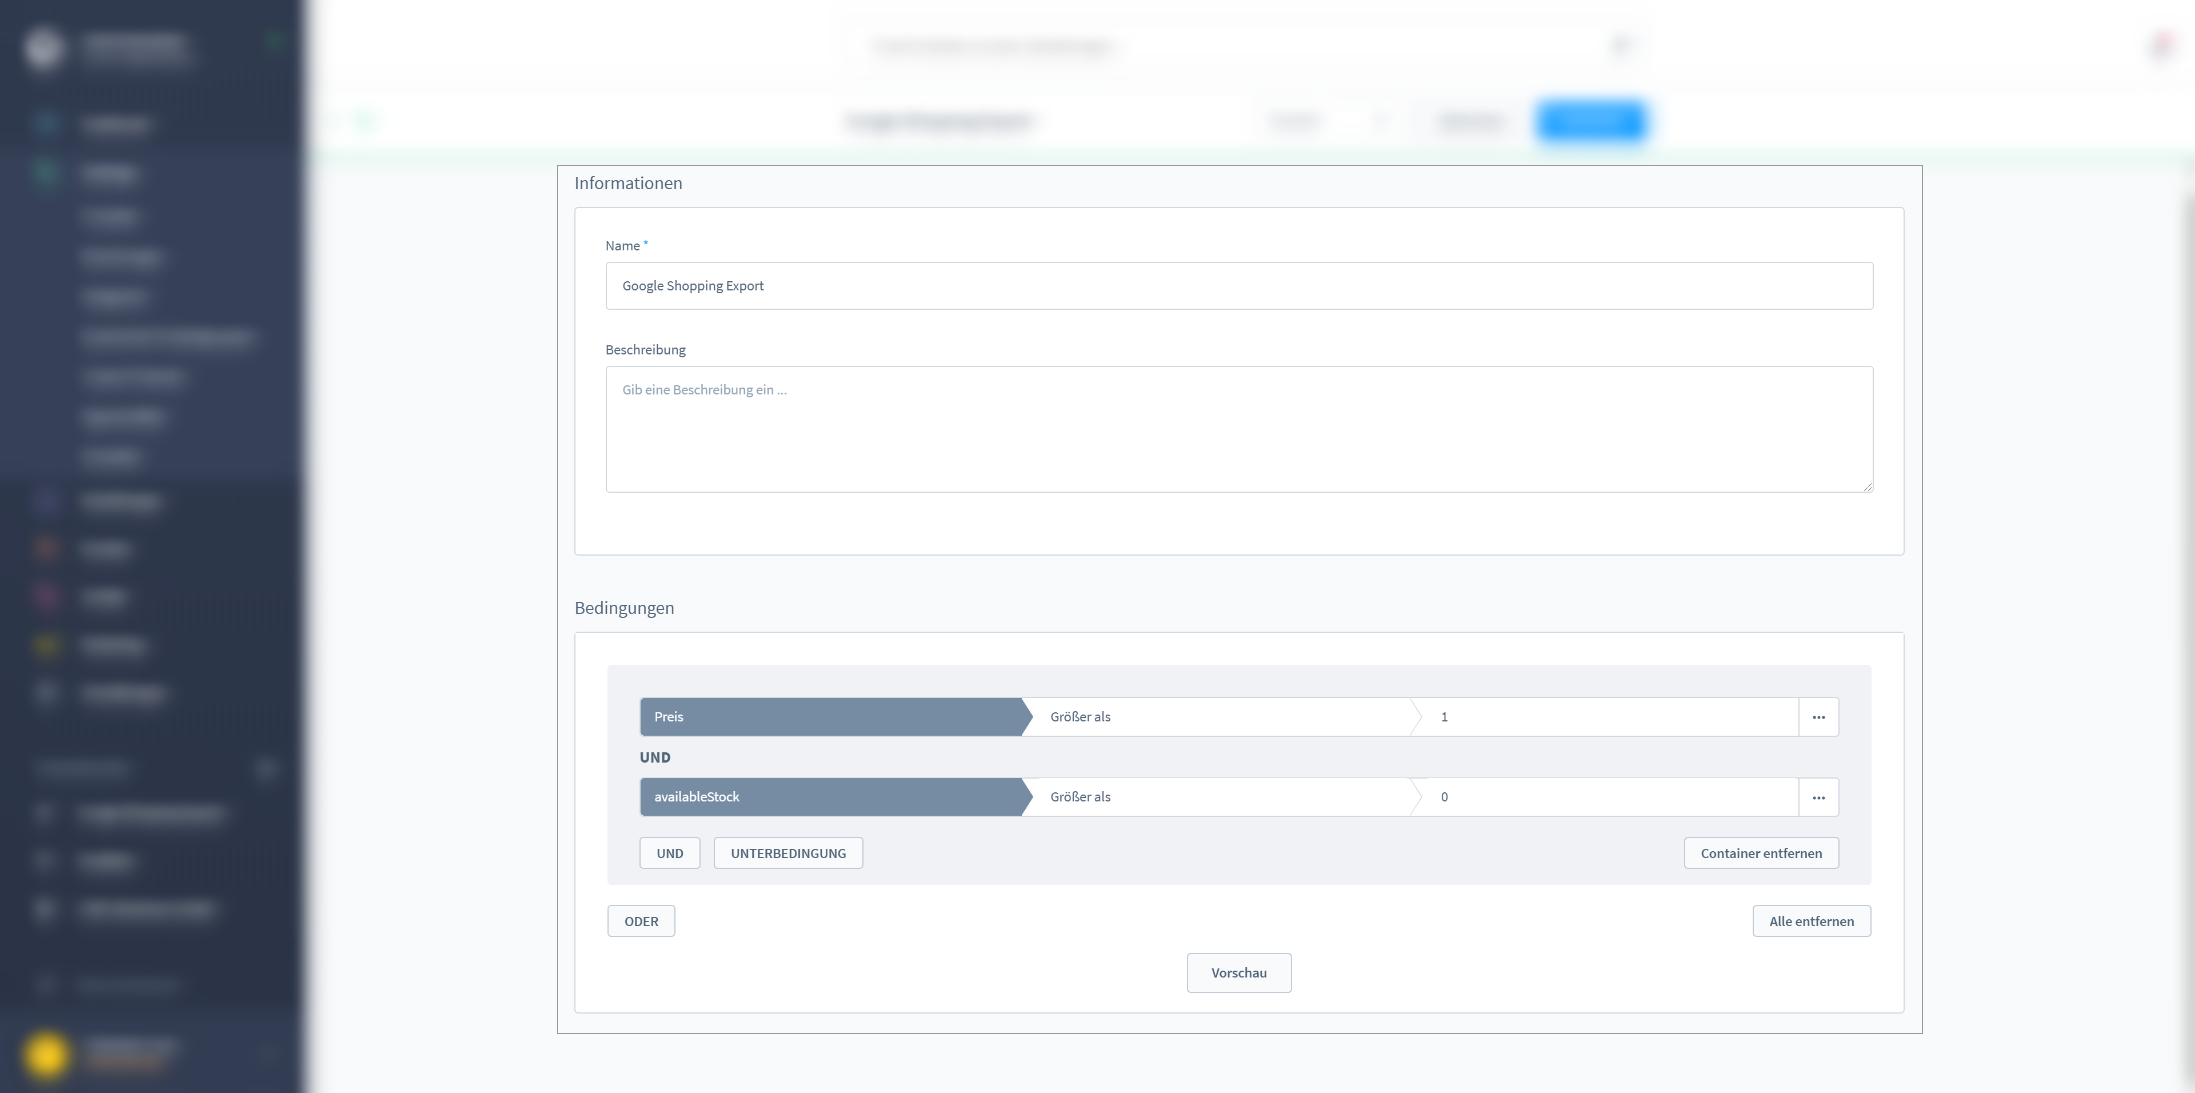Click the Informationen section heading
This screenshot has width=2195, height=1093.
(628, 183)
